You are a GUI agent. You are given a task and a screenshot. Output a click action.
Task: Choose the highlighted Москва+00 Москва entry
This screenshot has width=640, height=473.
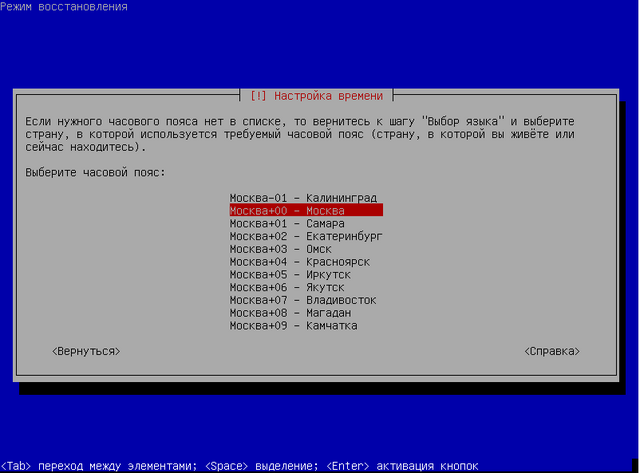coord(305,211)
